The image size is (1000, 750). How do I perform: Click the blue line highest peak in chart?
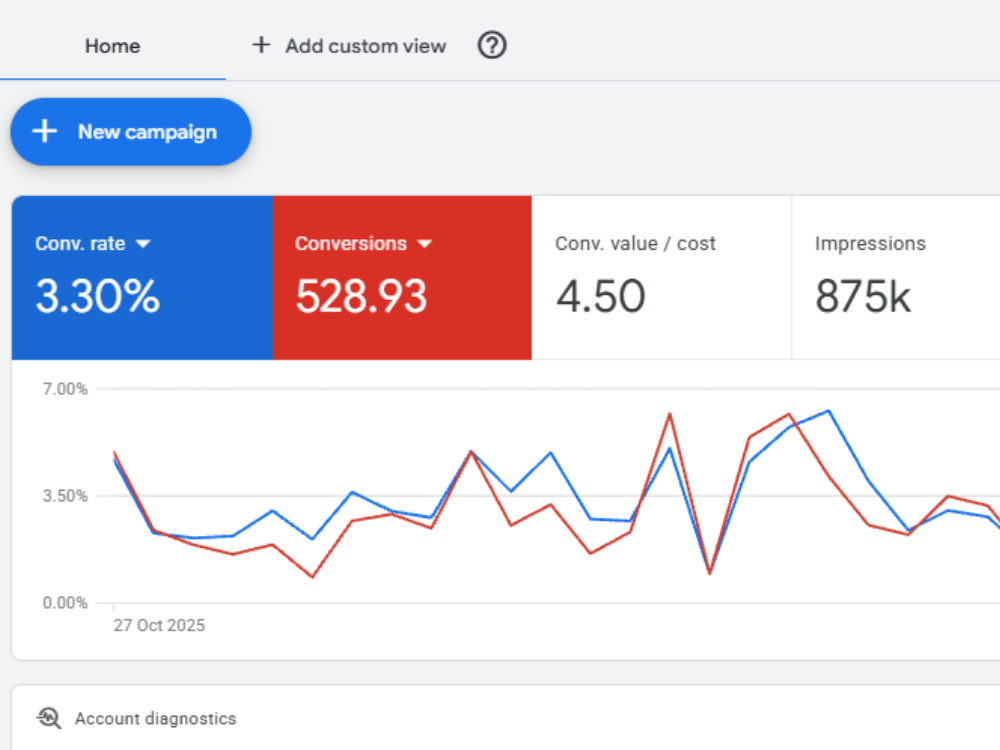click(828, 411)
